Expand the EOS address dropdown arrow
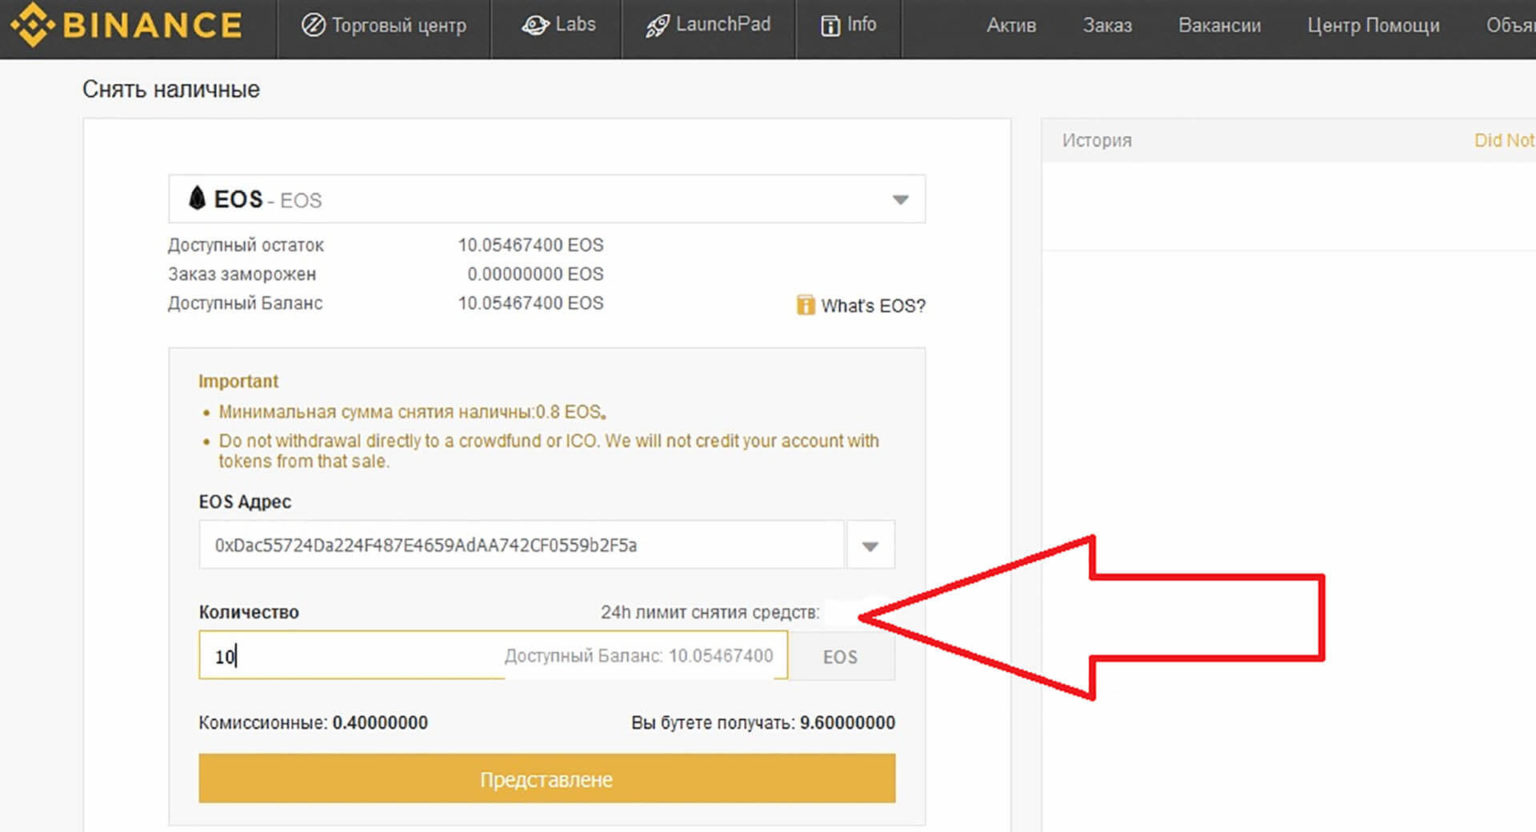Image resolution: width=1536 pixels, height=832 pixels. (870, 545)
